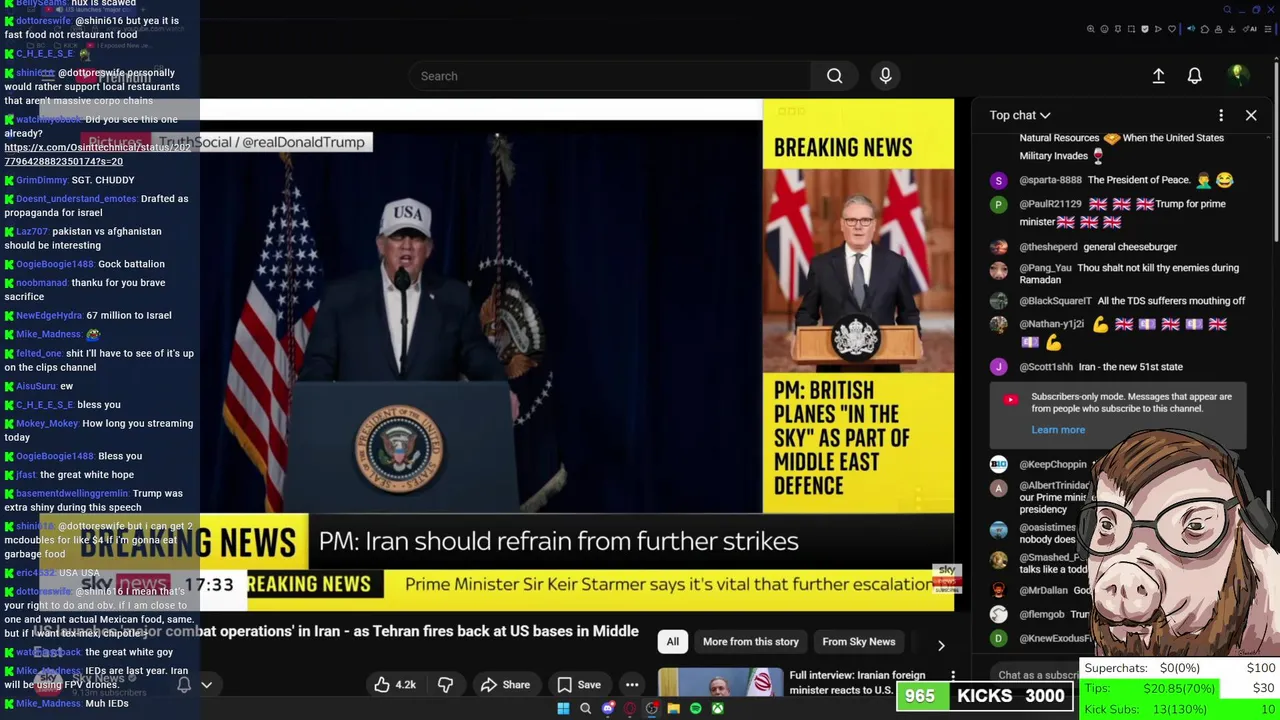Open Windows taskbar search
Image resolution: width=1280 pixels, height=720 pixels.
(x=586, y=709)
